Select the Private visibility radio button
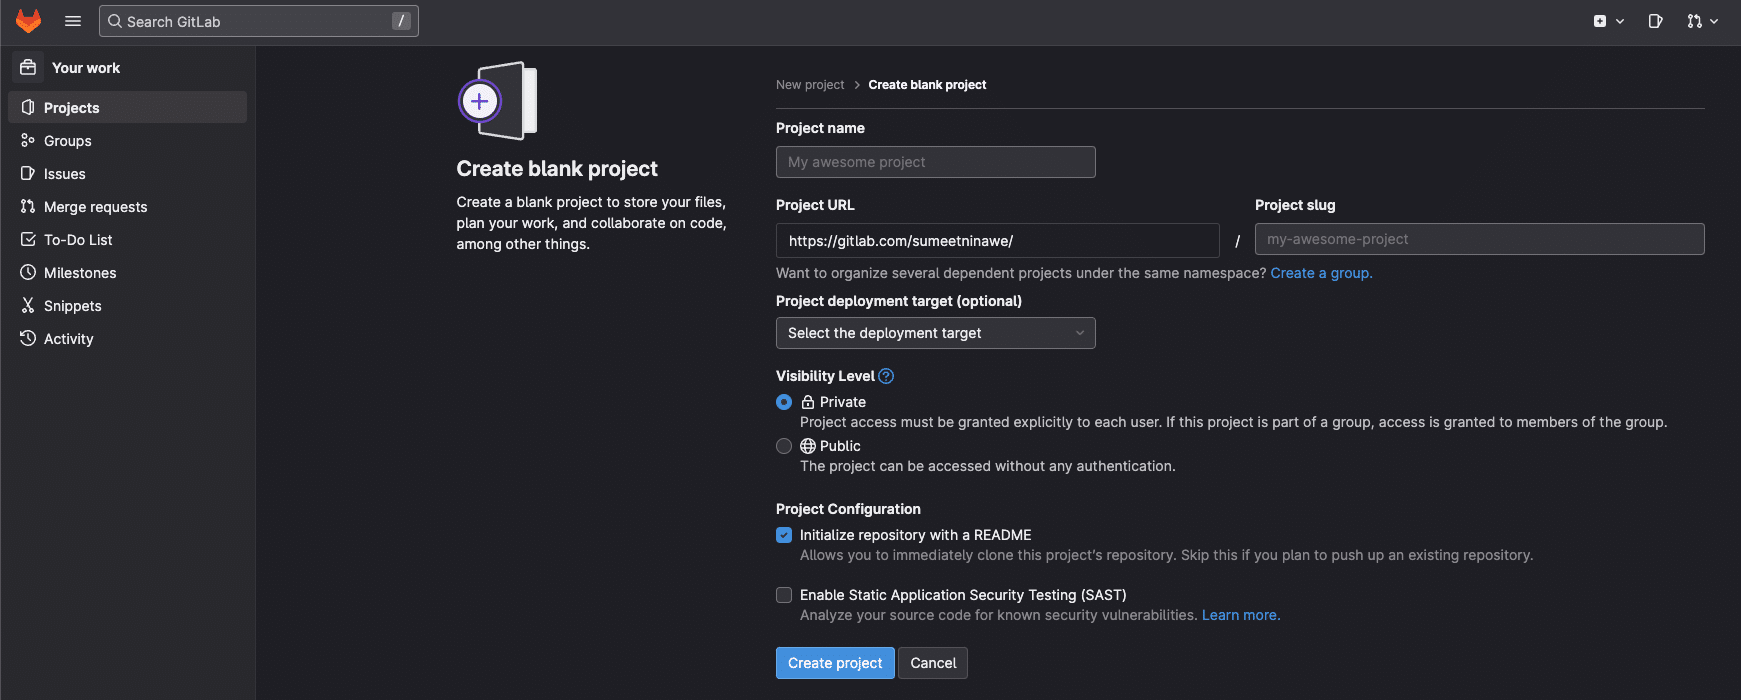1741x700 pixels. 784,402
